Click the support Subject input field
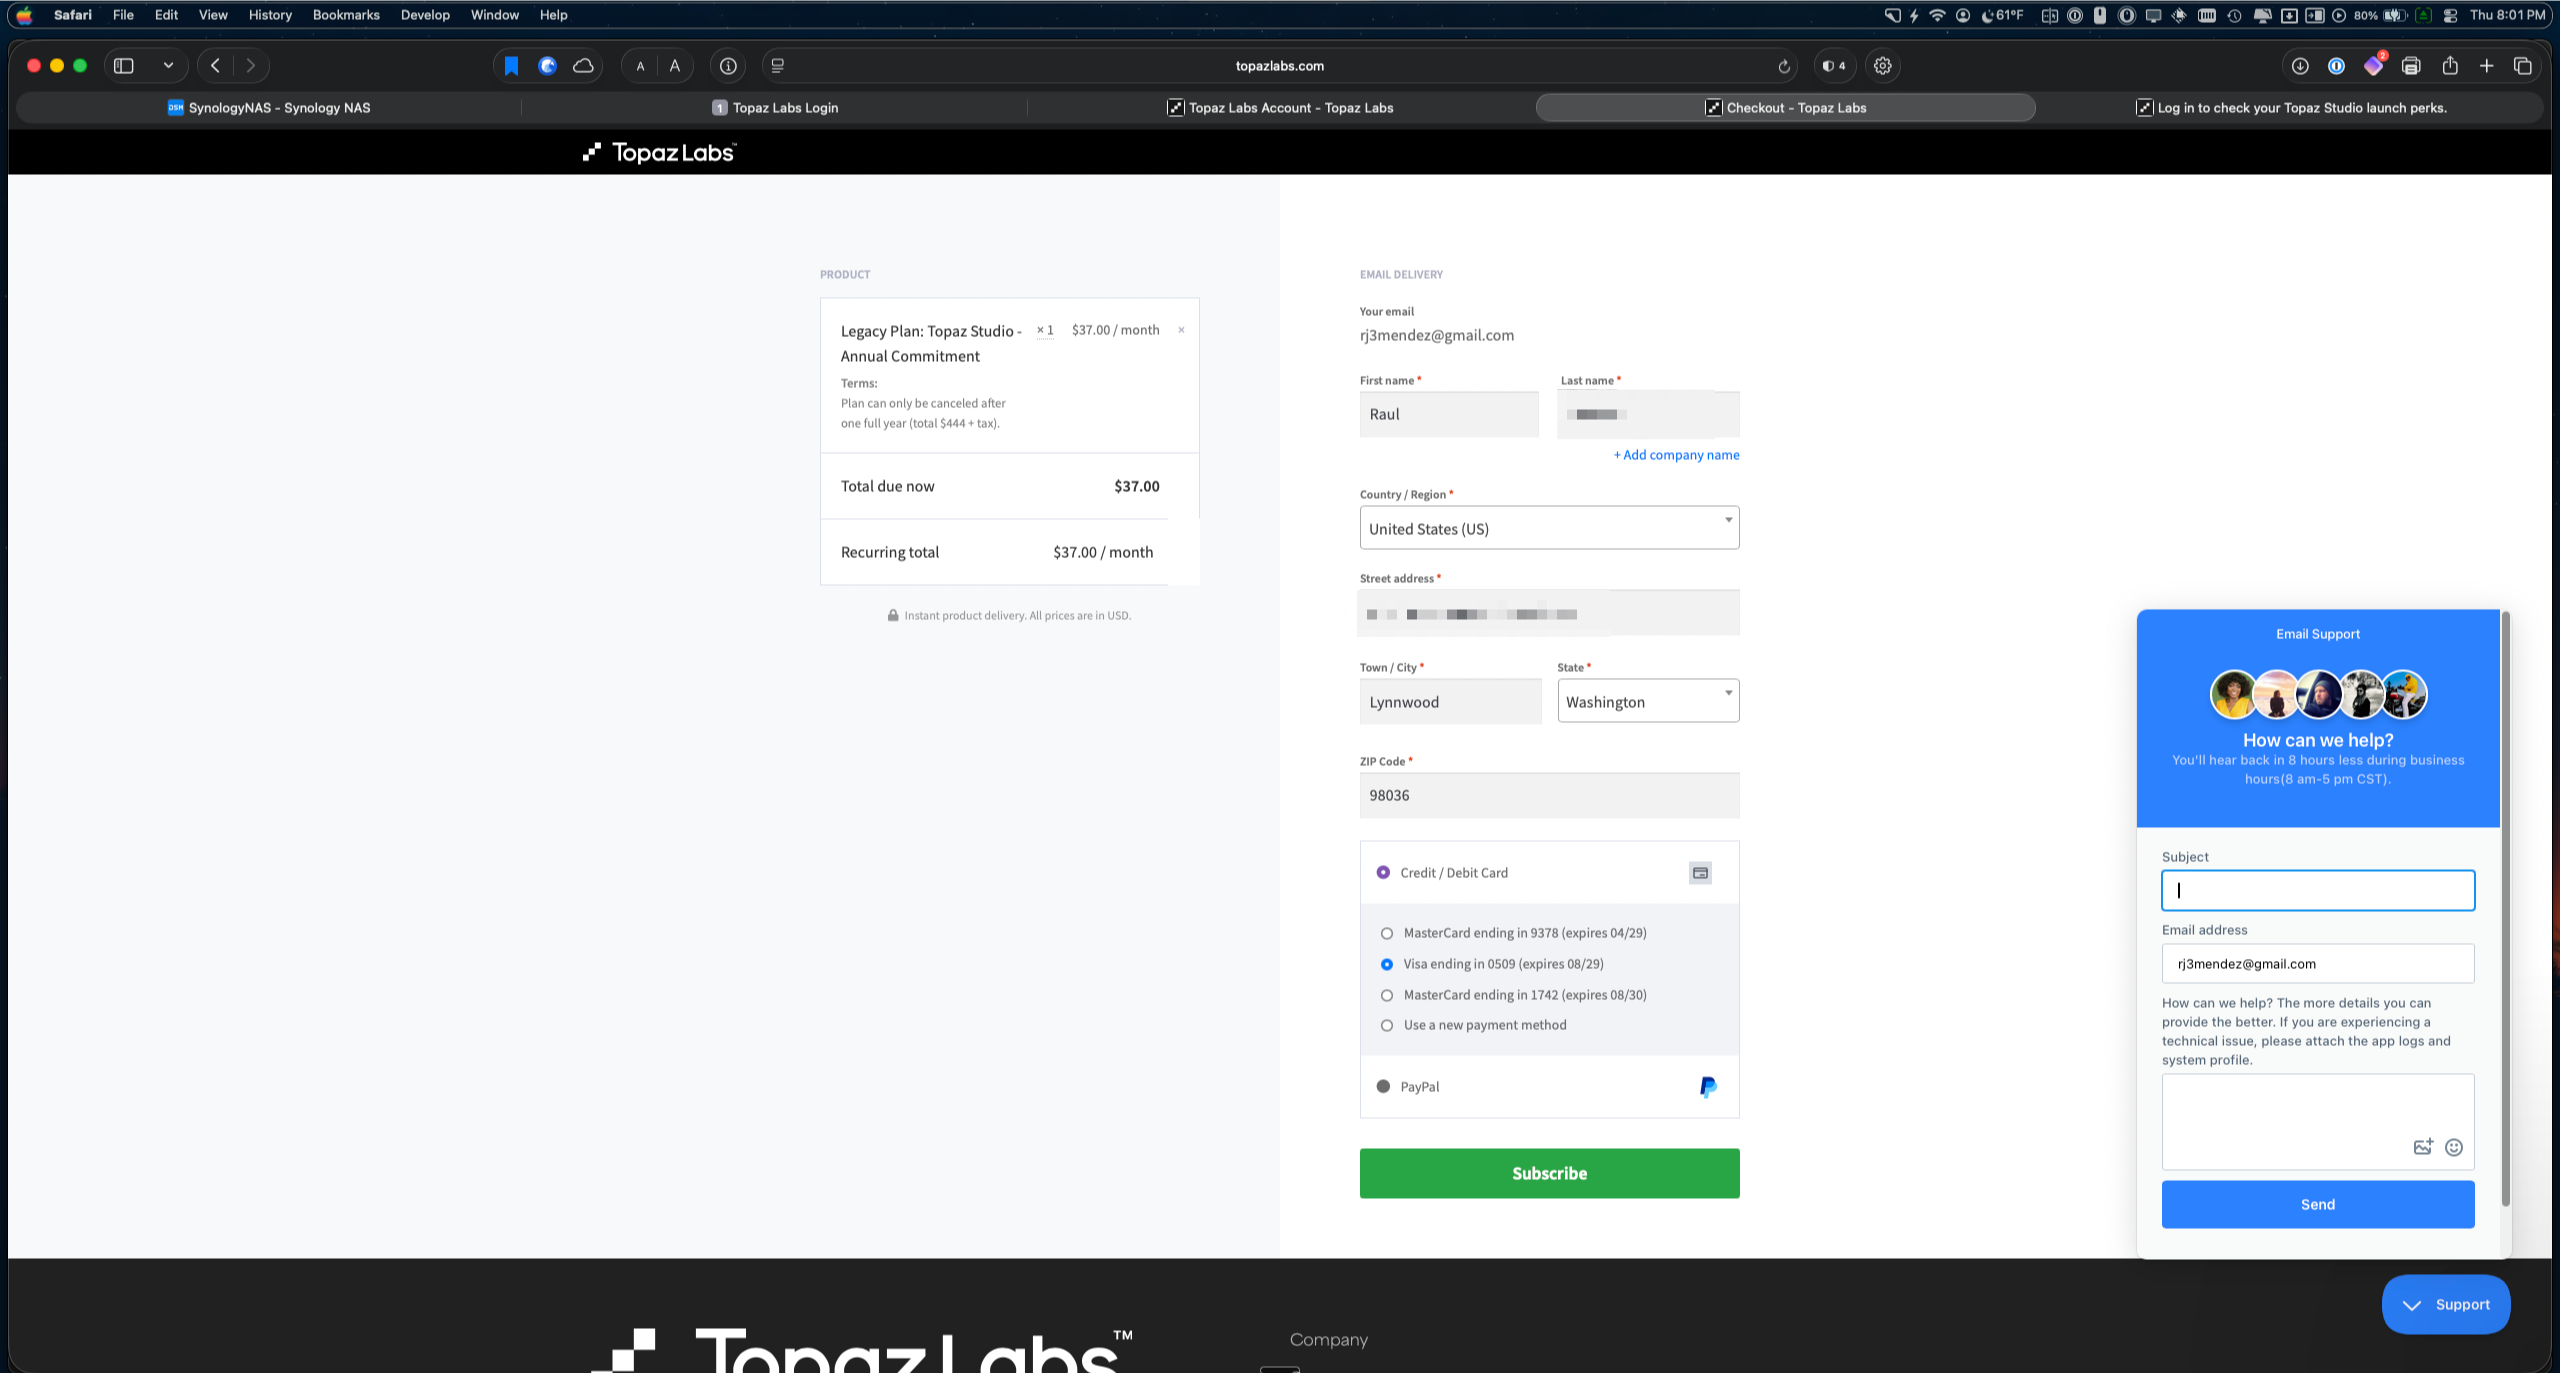Viewport: 2560px width, 1373px height. tap(2317, 890)
